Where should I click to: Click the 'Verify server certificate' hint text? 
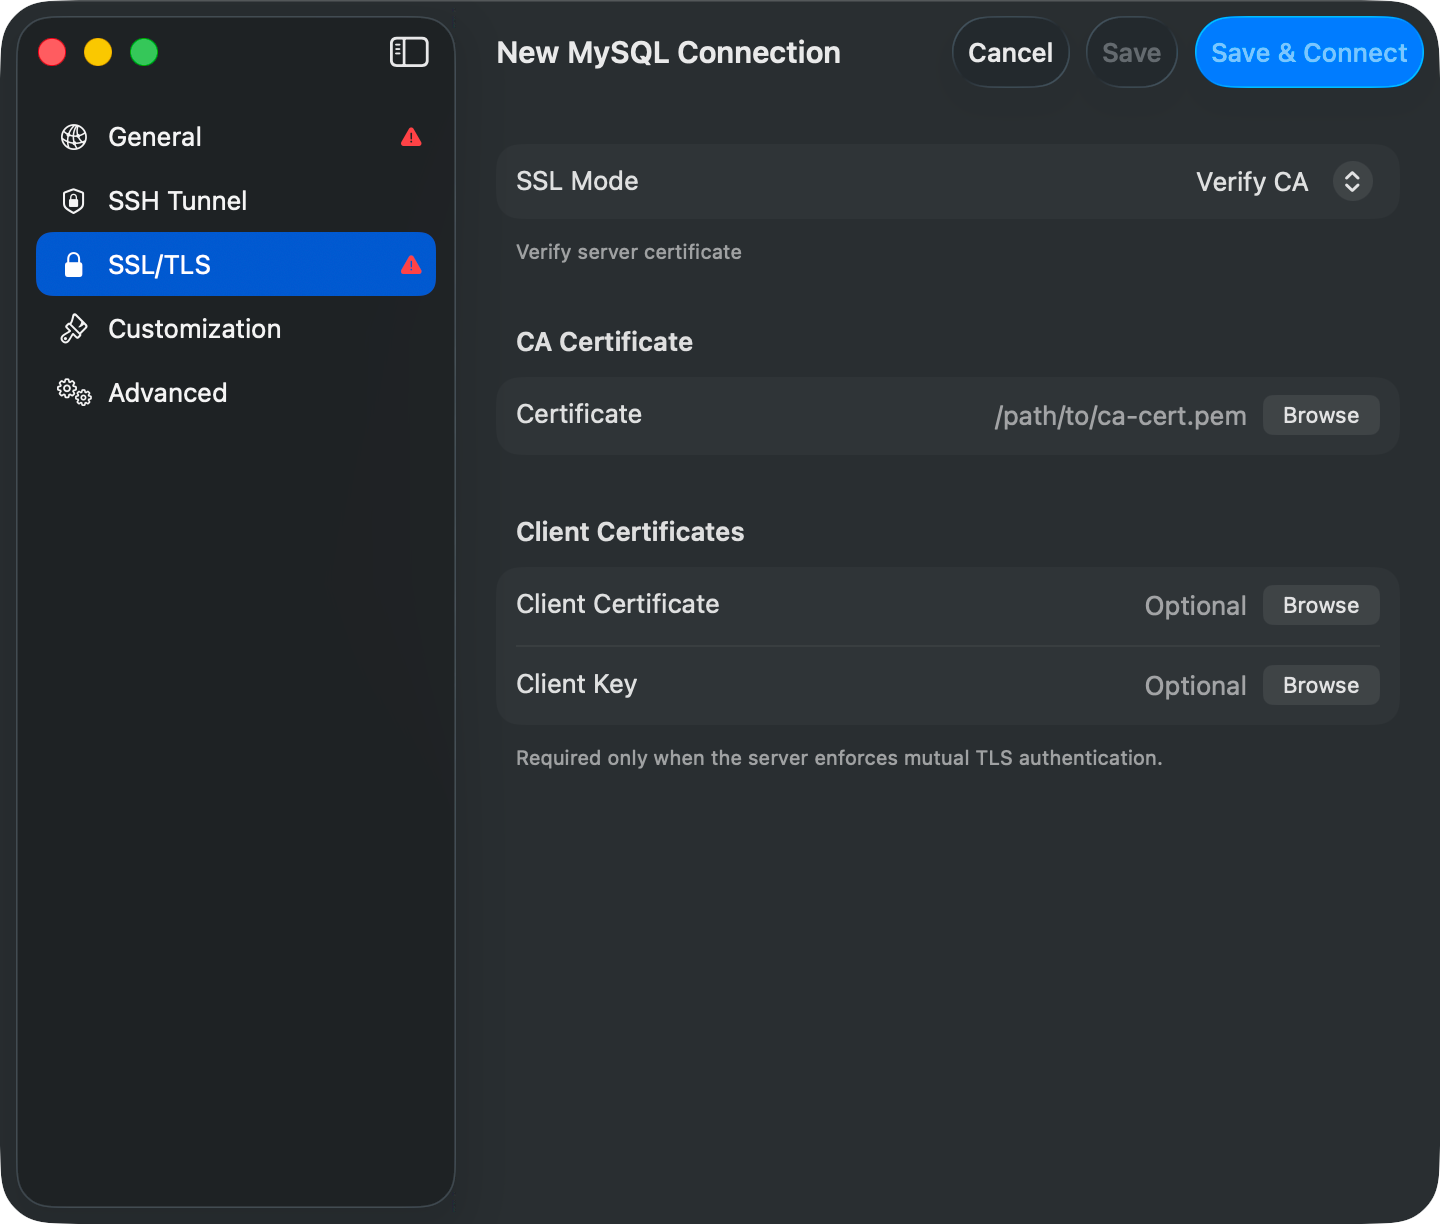pyautogui.click(x=629, y=252)
